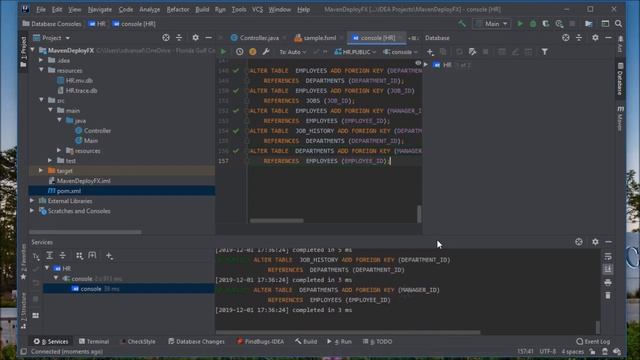The width and height of the screenshot is (640, 360).
Task: Click Services transaction mode Tx icon
Action: 36,256
